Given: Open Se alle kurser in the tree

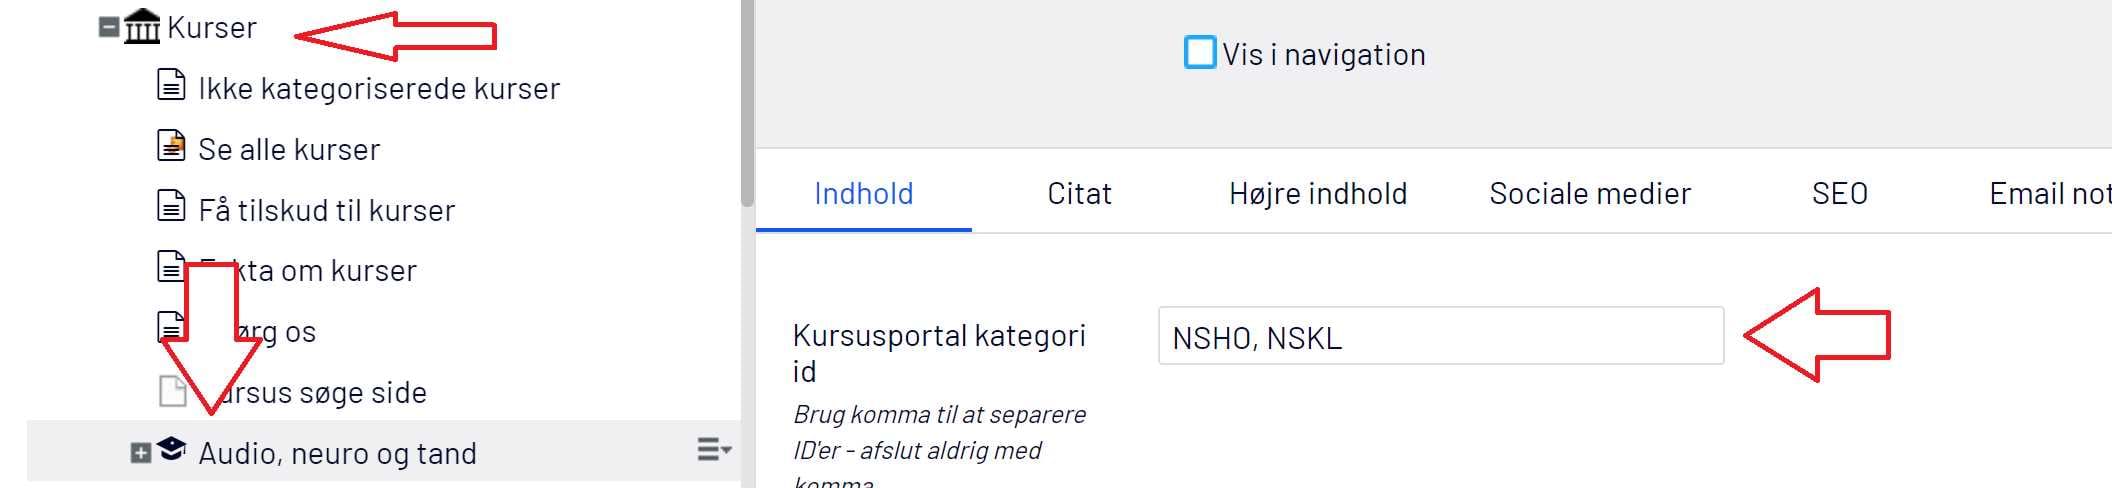Looking at the screenshot, I should 289,149.
